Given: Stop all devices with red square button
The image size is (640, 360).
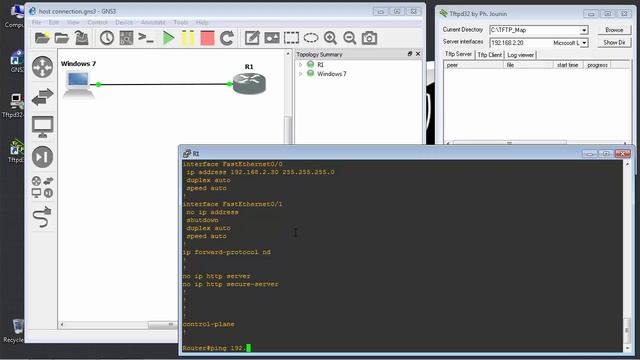Looking at the screenshot, I should [x=207, y=38].
